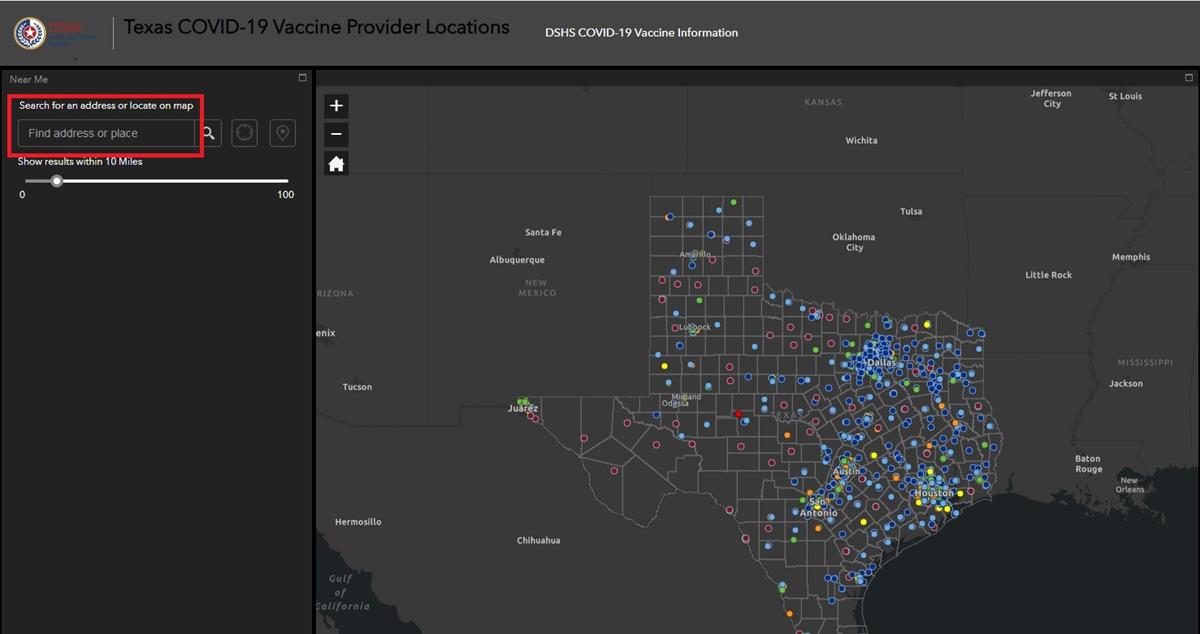Click the Chihuahua map label

(x=538, y=540)
